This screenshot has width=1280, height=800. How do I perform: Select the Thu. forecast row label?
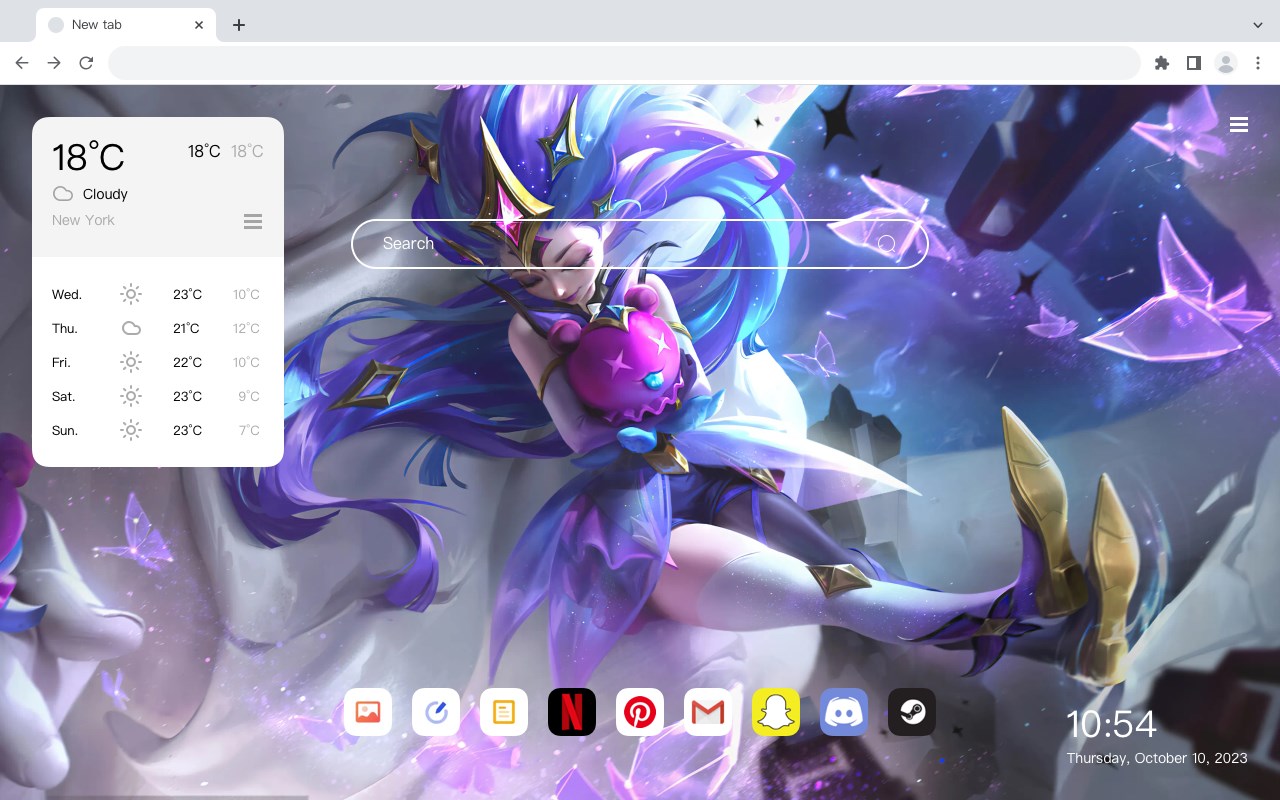[65, 329]
